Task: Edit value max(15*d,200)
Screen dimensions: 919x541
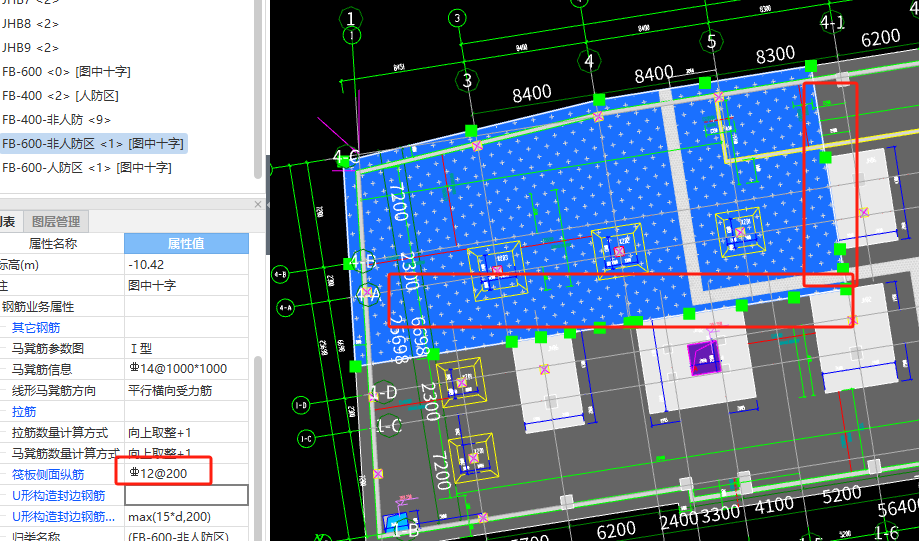Action: (x=186, y=516)
